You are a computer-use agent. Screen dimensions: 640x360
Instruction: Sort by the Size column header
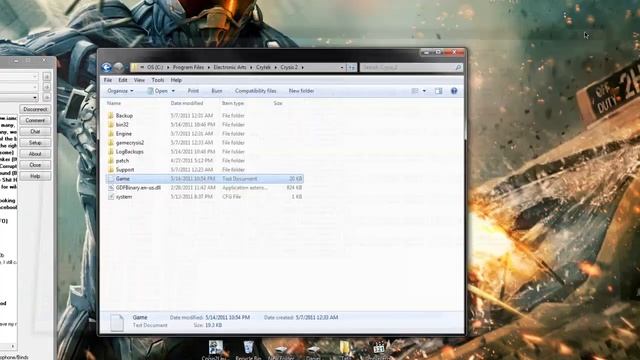pos(278,103)
